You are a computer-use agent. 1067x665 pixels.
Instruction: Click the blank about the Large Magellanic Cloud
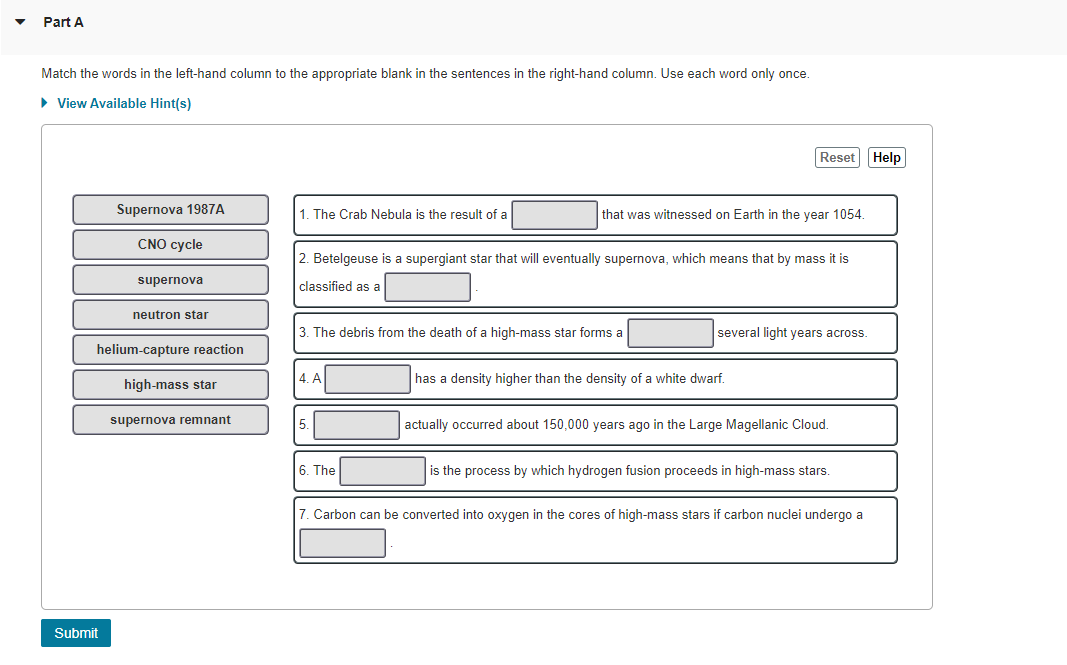point(355,424)
